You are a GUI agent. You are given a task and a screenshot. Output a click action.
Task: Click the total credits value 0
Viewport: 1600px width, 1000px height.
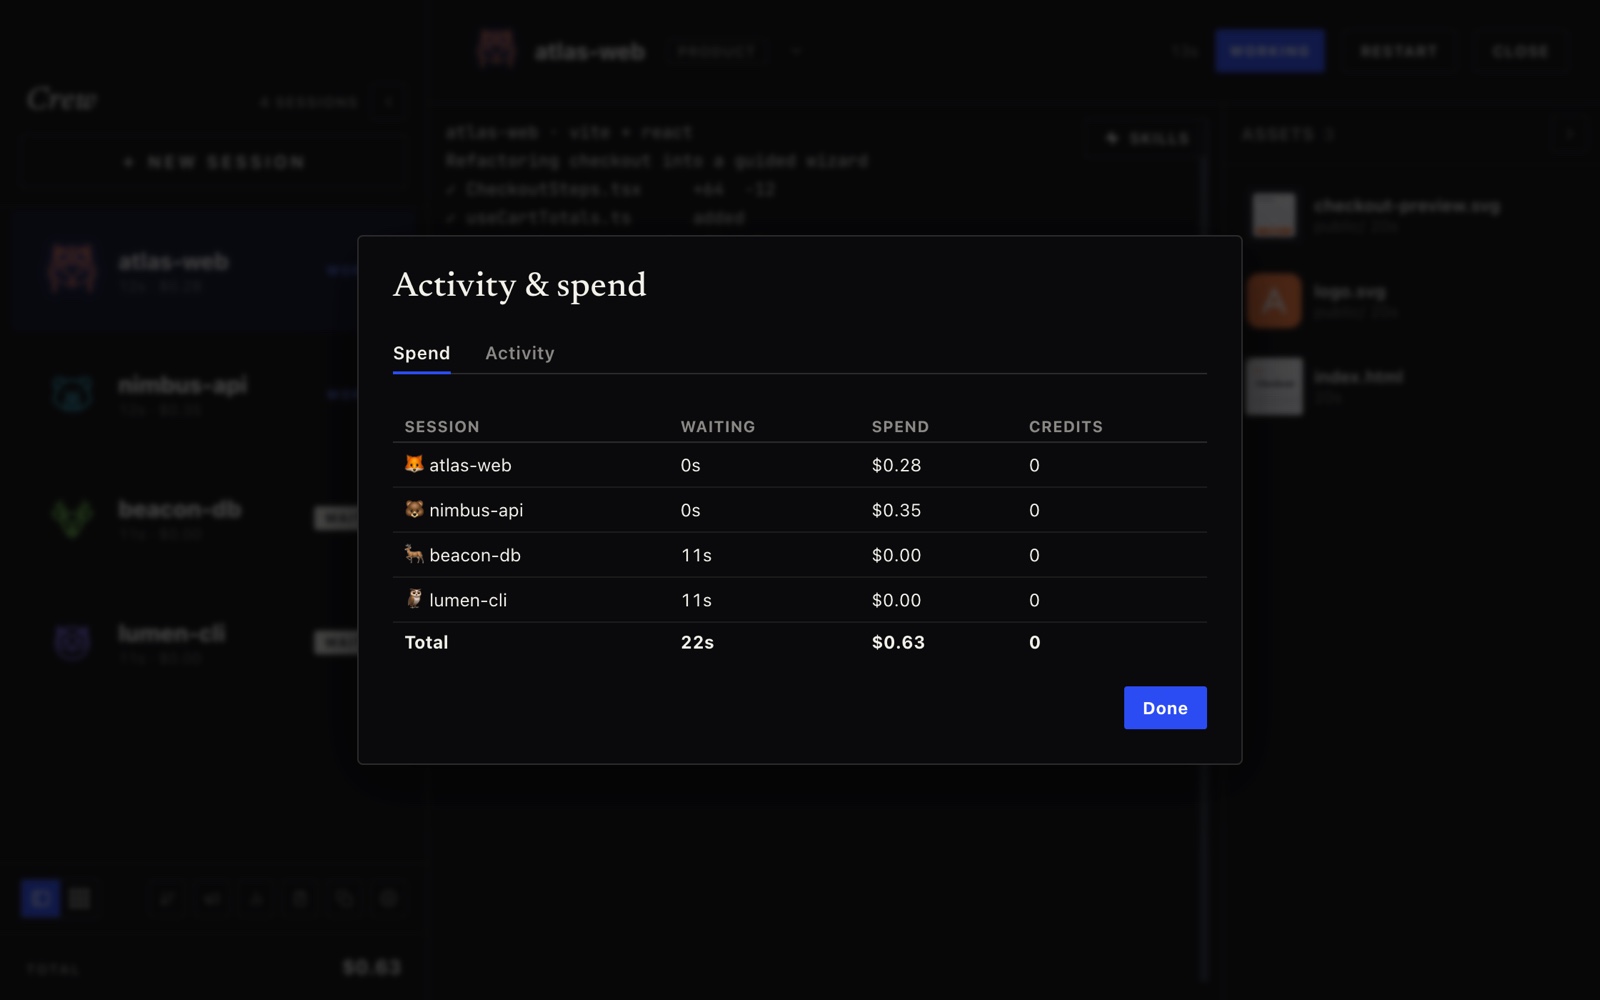[1035, 642]
